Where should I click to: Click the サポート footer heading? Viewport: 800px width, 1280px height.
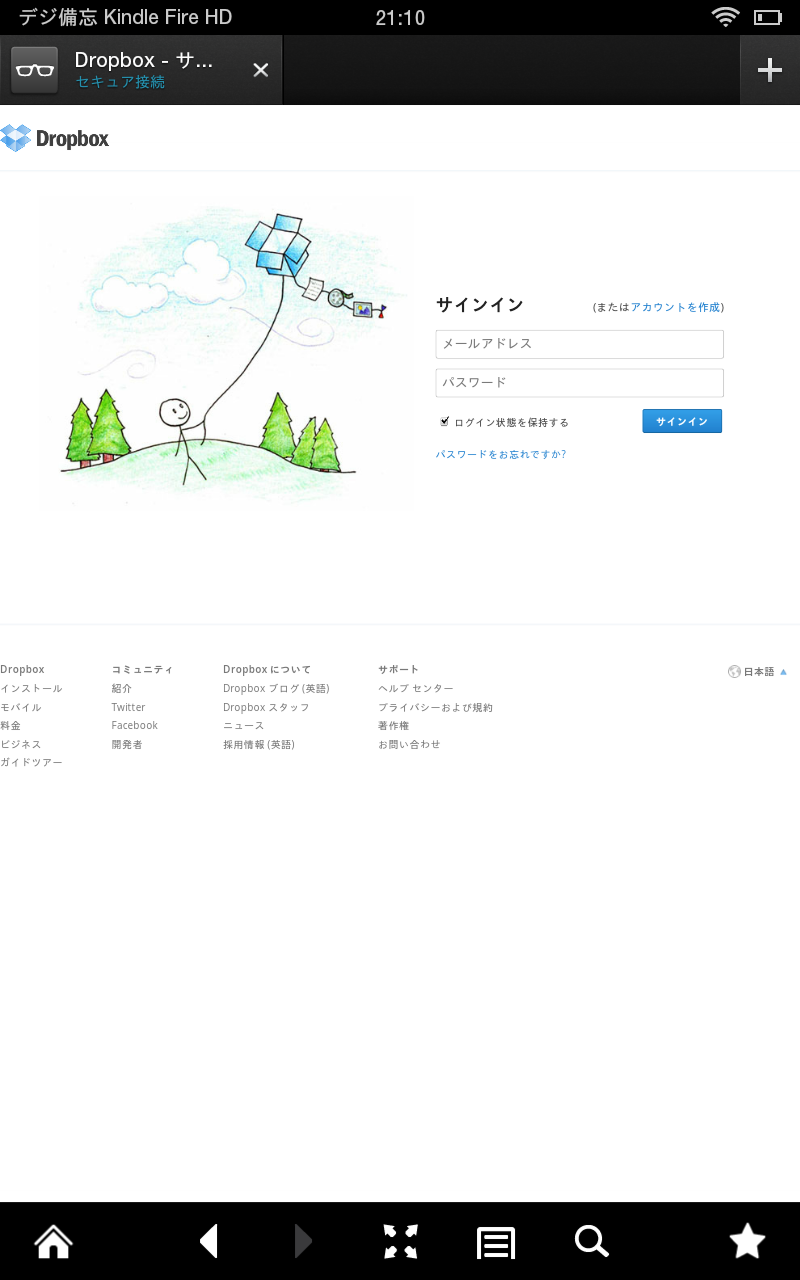click(399, 669)
